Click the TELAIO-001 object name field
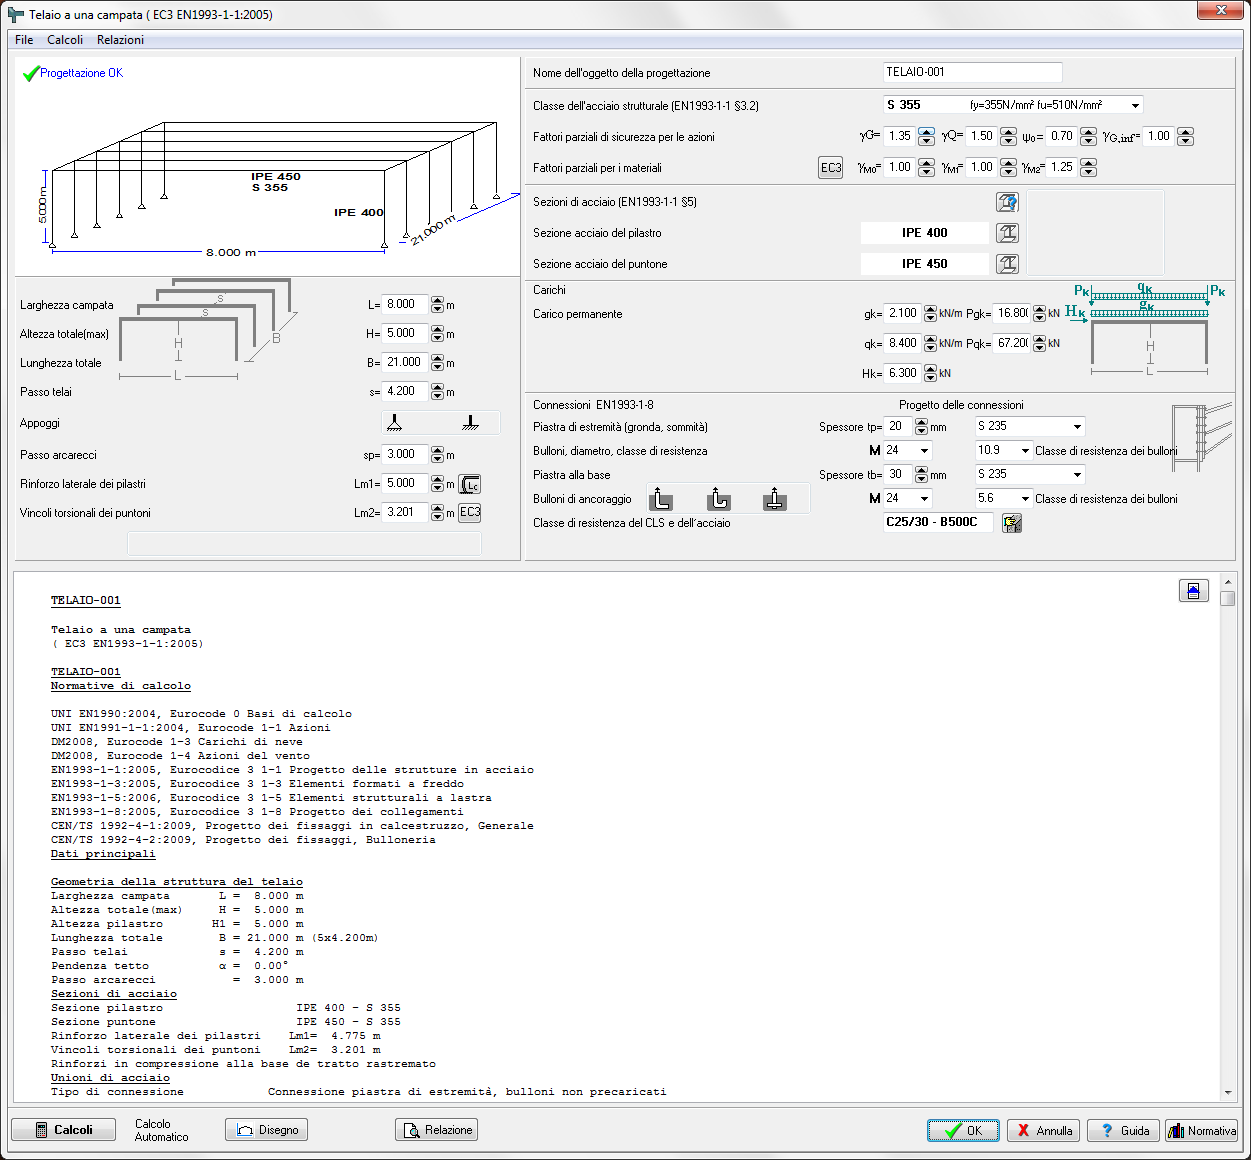The image size is (1251, 1160). click(x=972, y=72)
